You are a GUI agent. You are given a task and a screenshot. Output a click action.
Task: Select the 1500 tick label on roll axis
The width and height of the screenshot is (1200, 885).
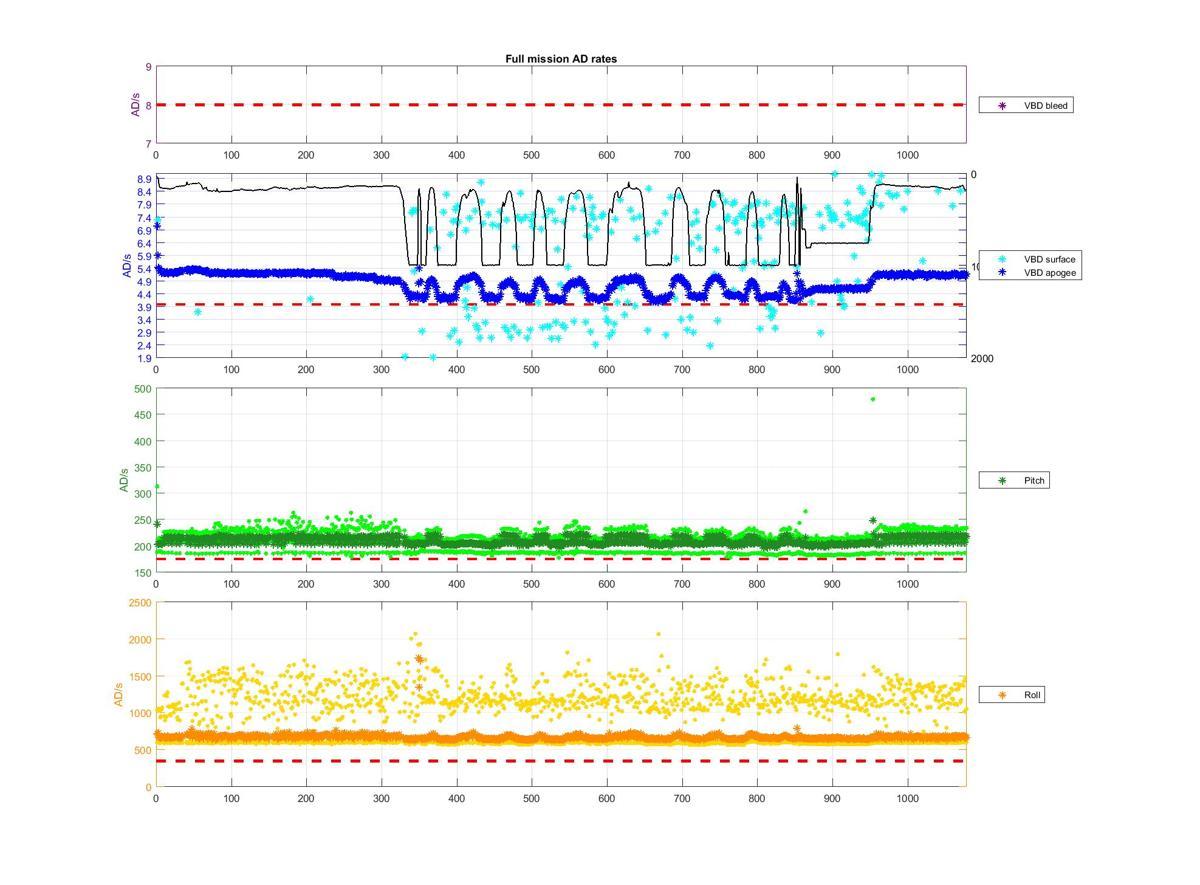[141, 677]
